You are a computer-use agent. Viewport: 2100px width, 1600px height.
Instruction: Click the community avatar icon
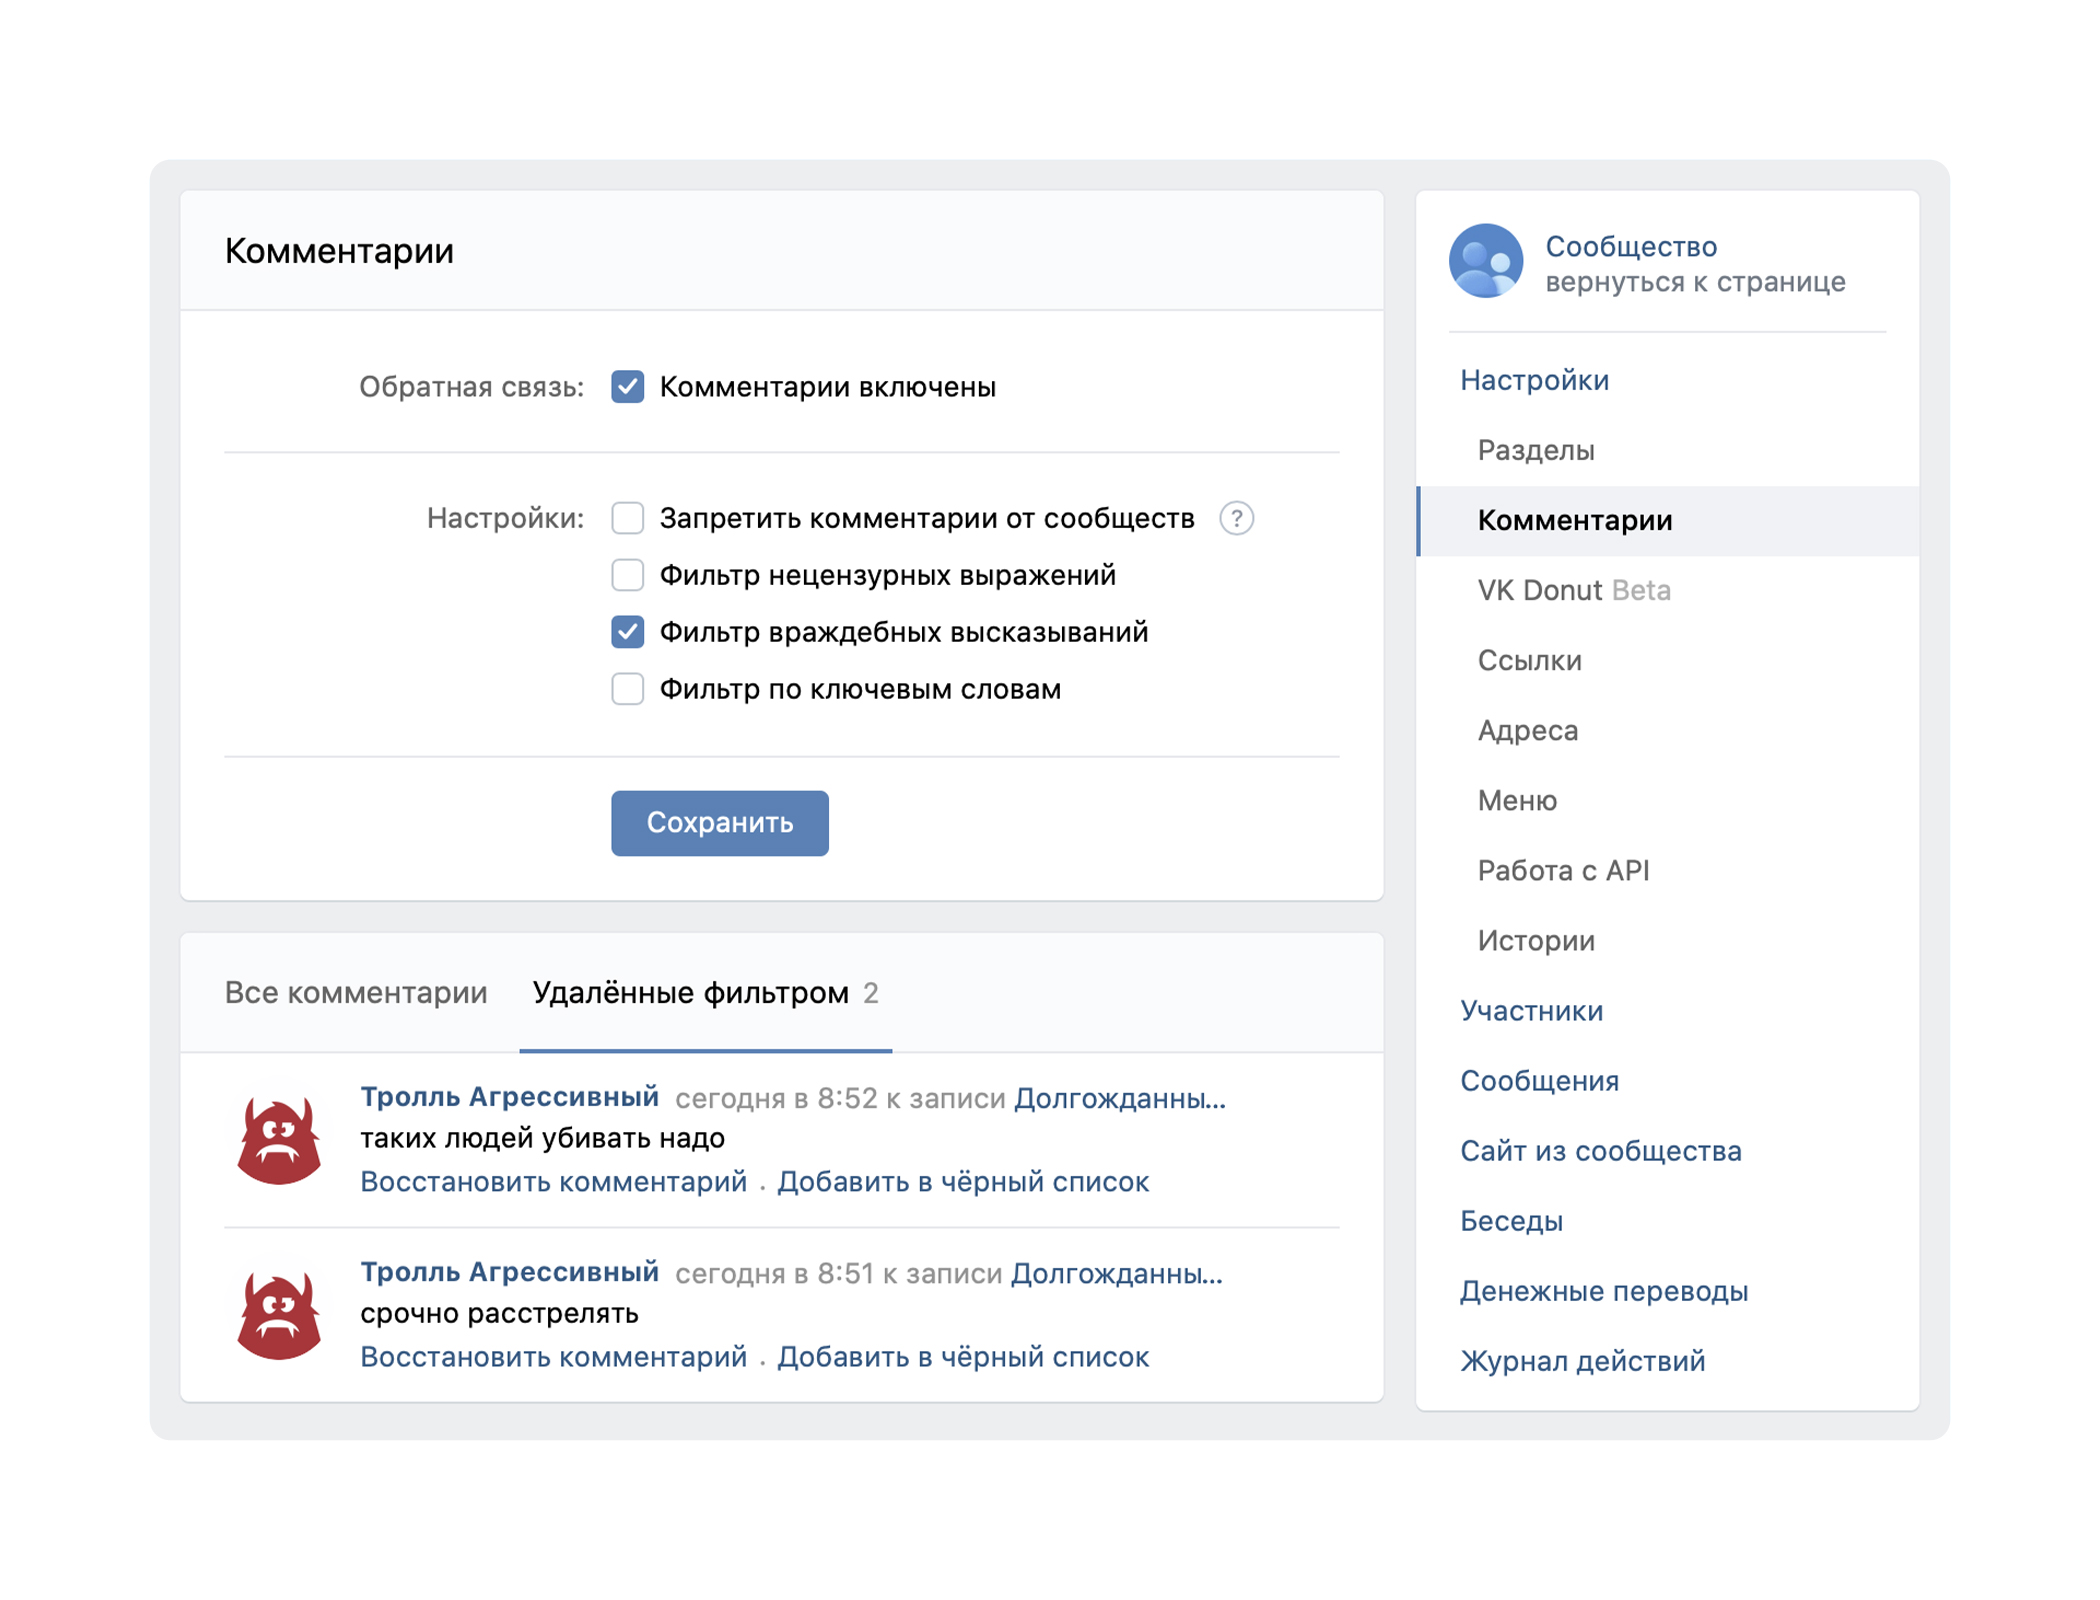point(1485,261)
